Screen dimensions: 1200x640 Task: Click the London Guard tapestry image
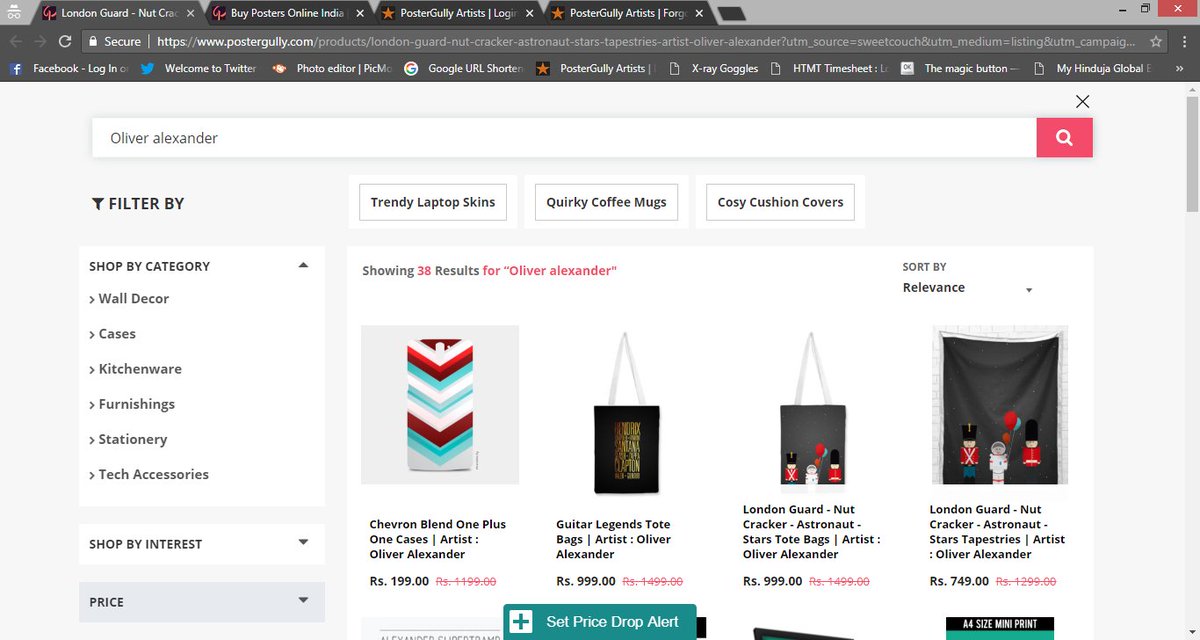pyautogui.click(x=1000, y=405)
